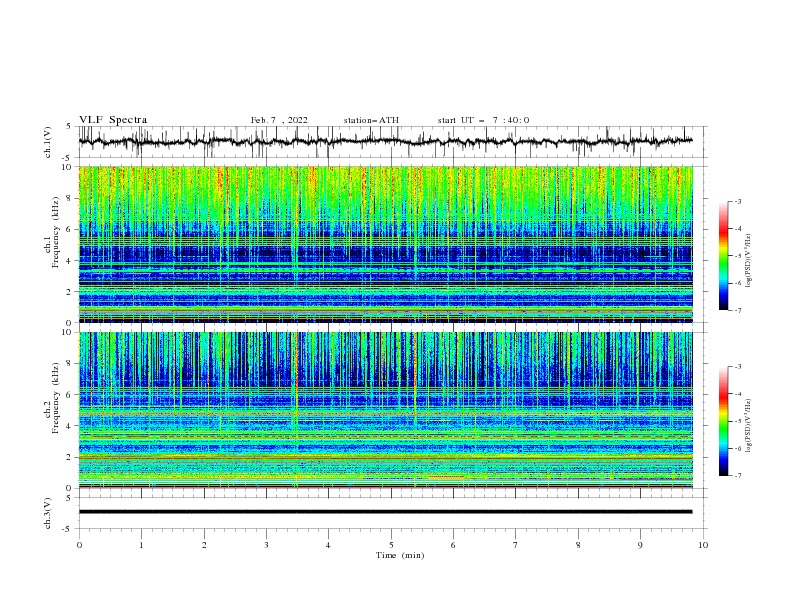Click the "ch.1(V)" waveform axis label
The image size is (792, 612).
[x=48, y=142]
